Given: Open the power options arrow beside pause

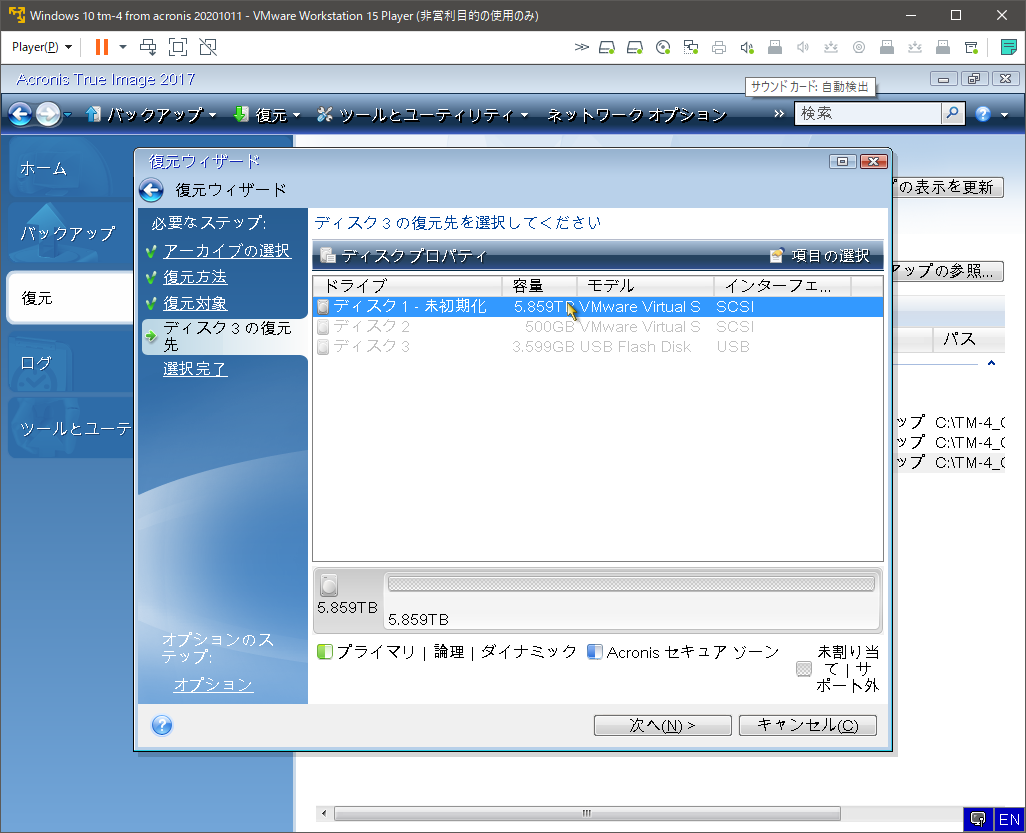Looking at the screenshot, I should [x=122, y=47].
